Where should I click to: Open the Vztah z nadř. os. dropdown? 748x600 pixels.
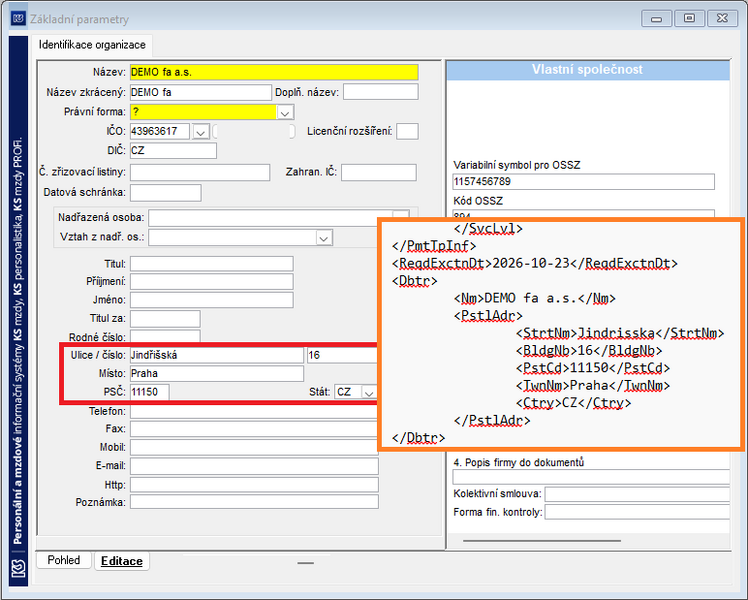tap(324, 238)
